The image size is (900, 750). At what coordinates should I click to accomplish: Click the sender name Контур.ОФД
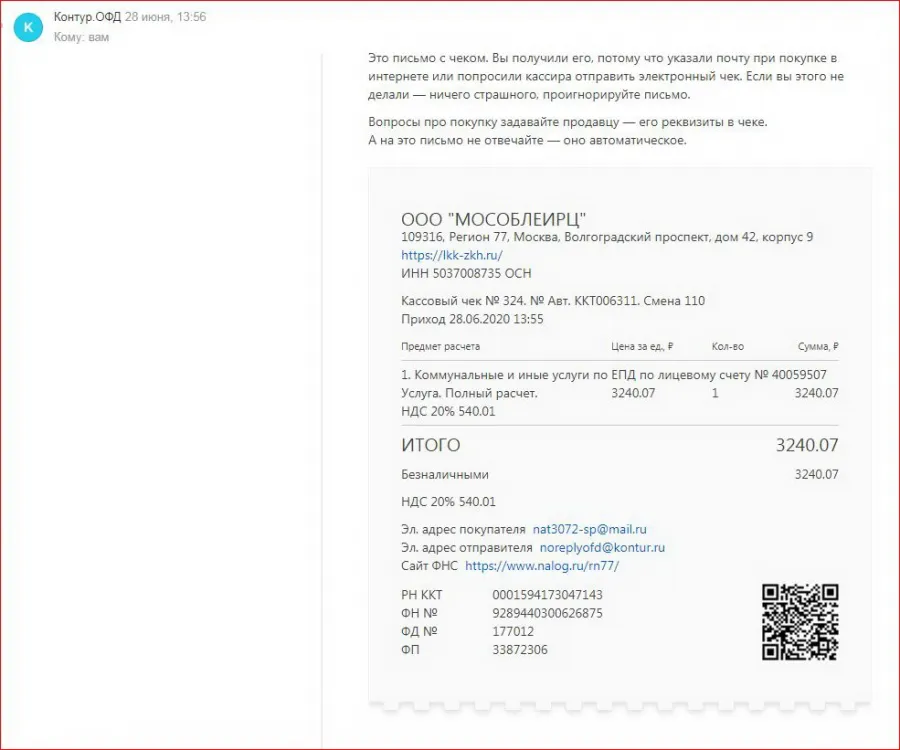(87, 17)
